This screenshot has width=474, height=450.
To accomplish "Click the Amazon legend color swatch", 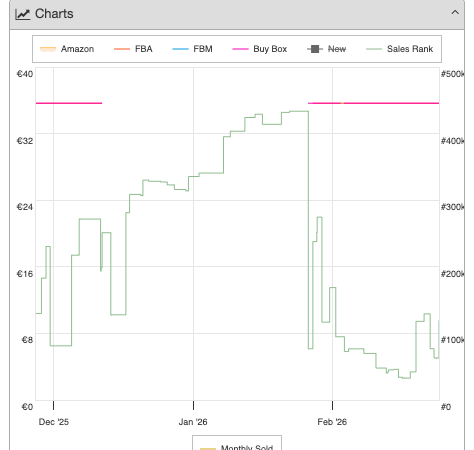I will pos(48,49).
